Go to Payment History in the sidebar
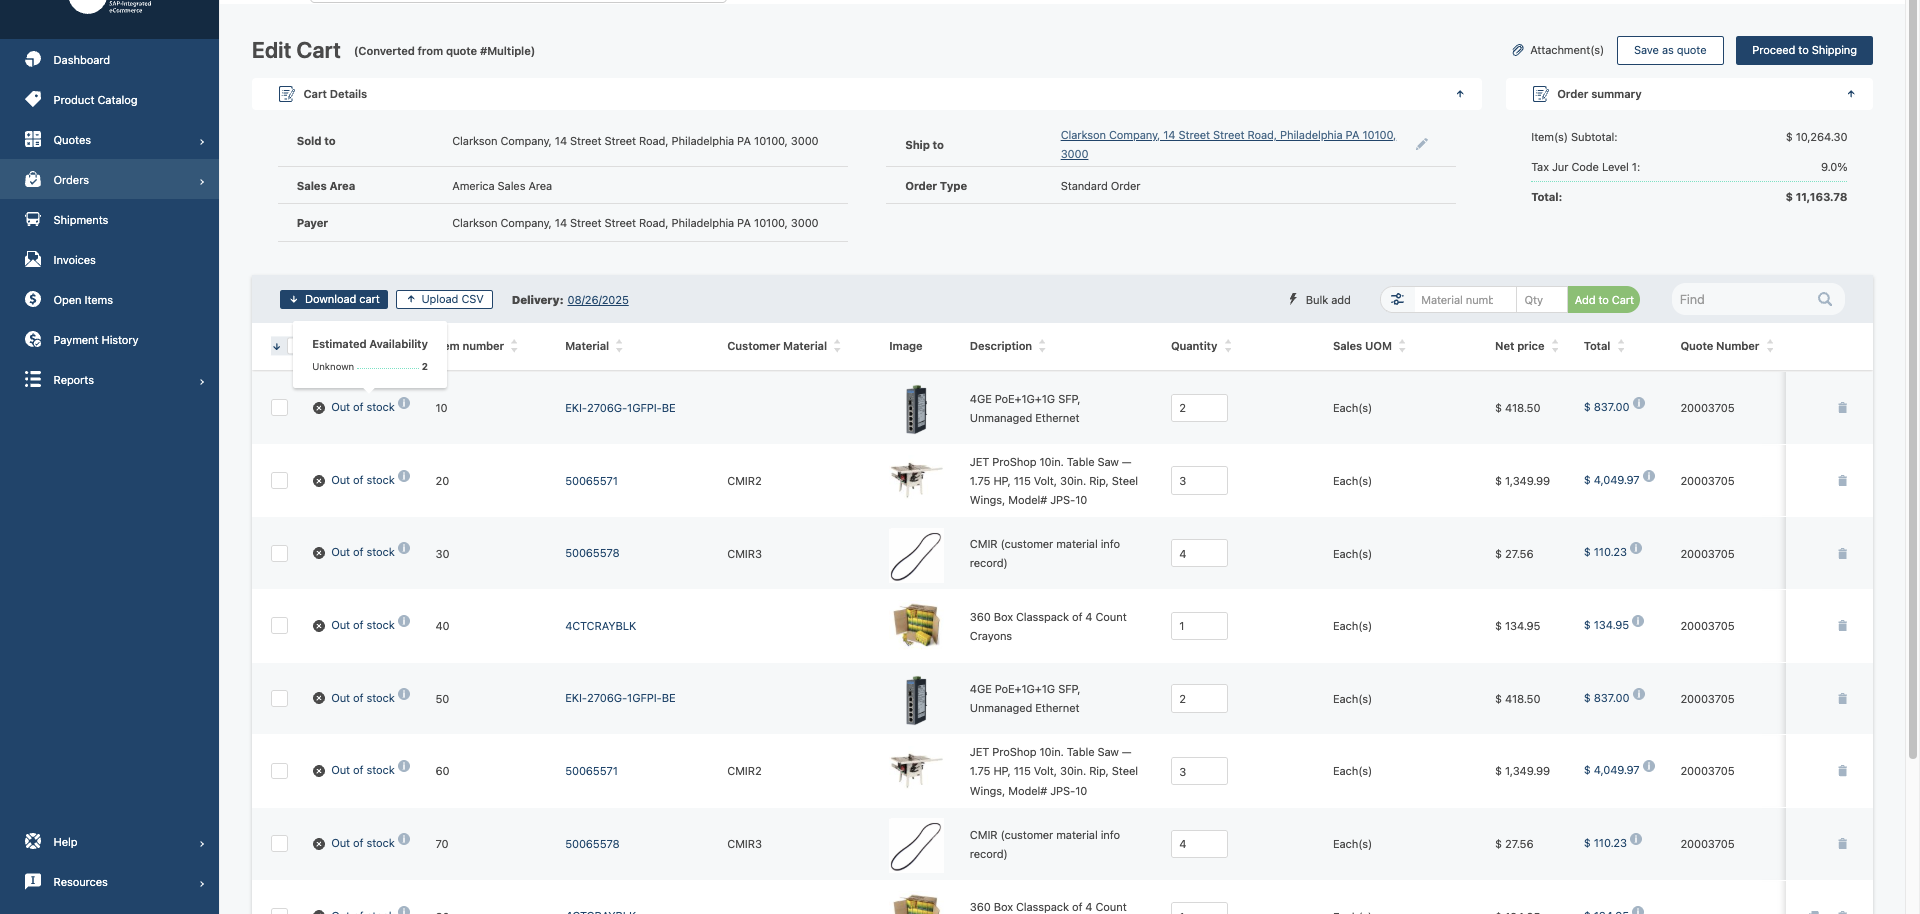Screen dimensions: 1920x914 [95, 340]
